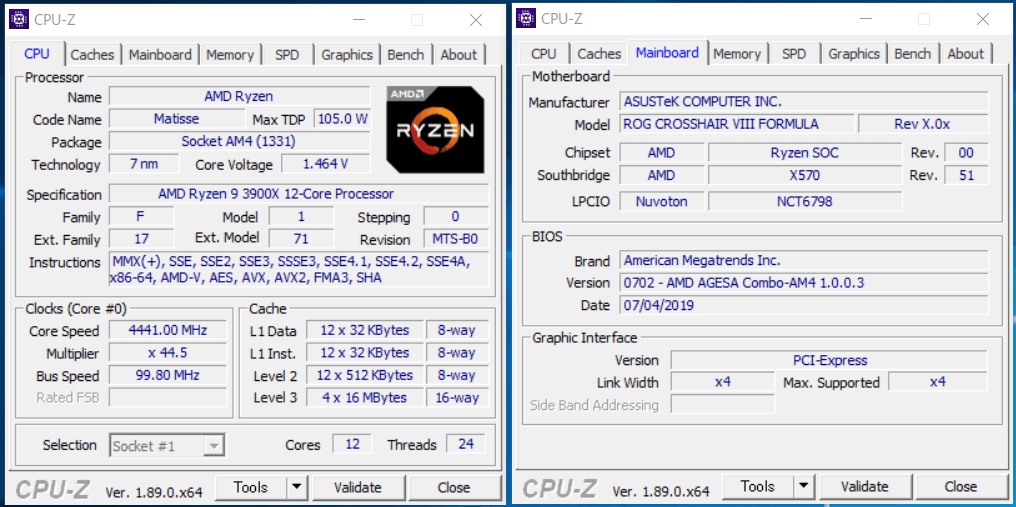Open the Graphics tab in left window

click(347, 55)
